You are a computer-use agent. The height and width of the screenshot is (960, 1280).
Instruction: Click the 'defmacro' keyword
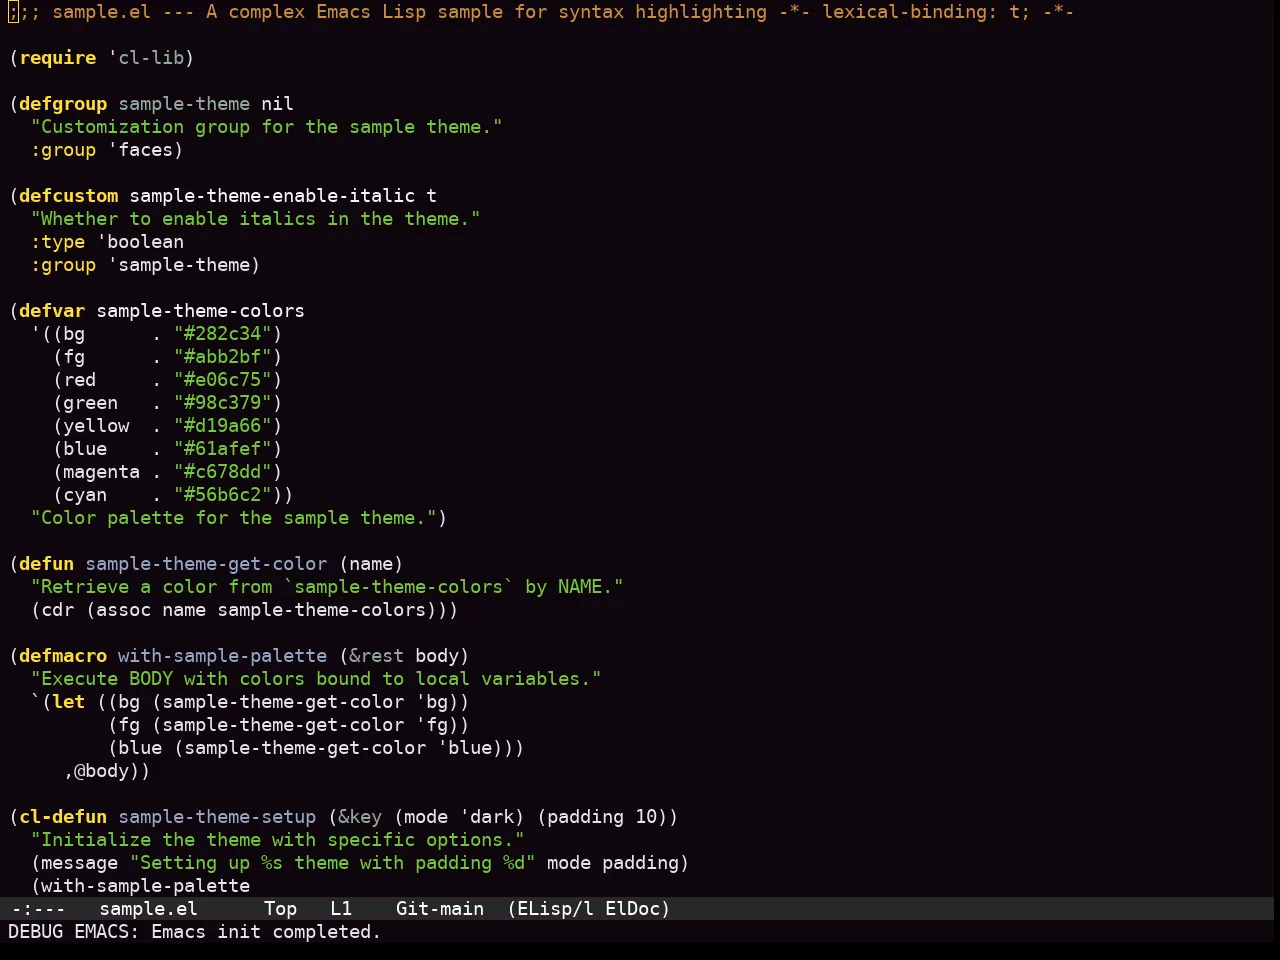pos(63,656)
